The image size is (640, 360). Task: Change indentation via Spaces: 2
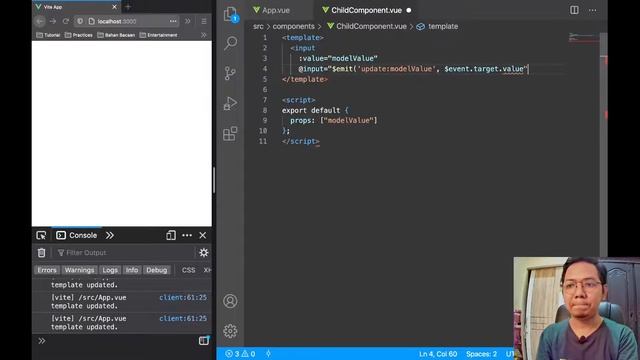click(x=481, y=354)
